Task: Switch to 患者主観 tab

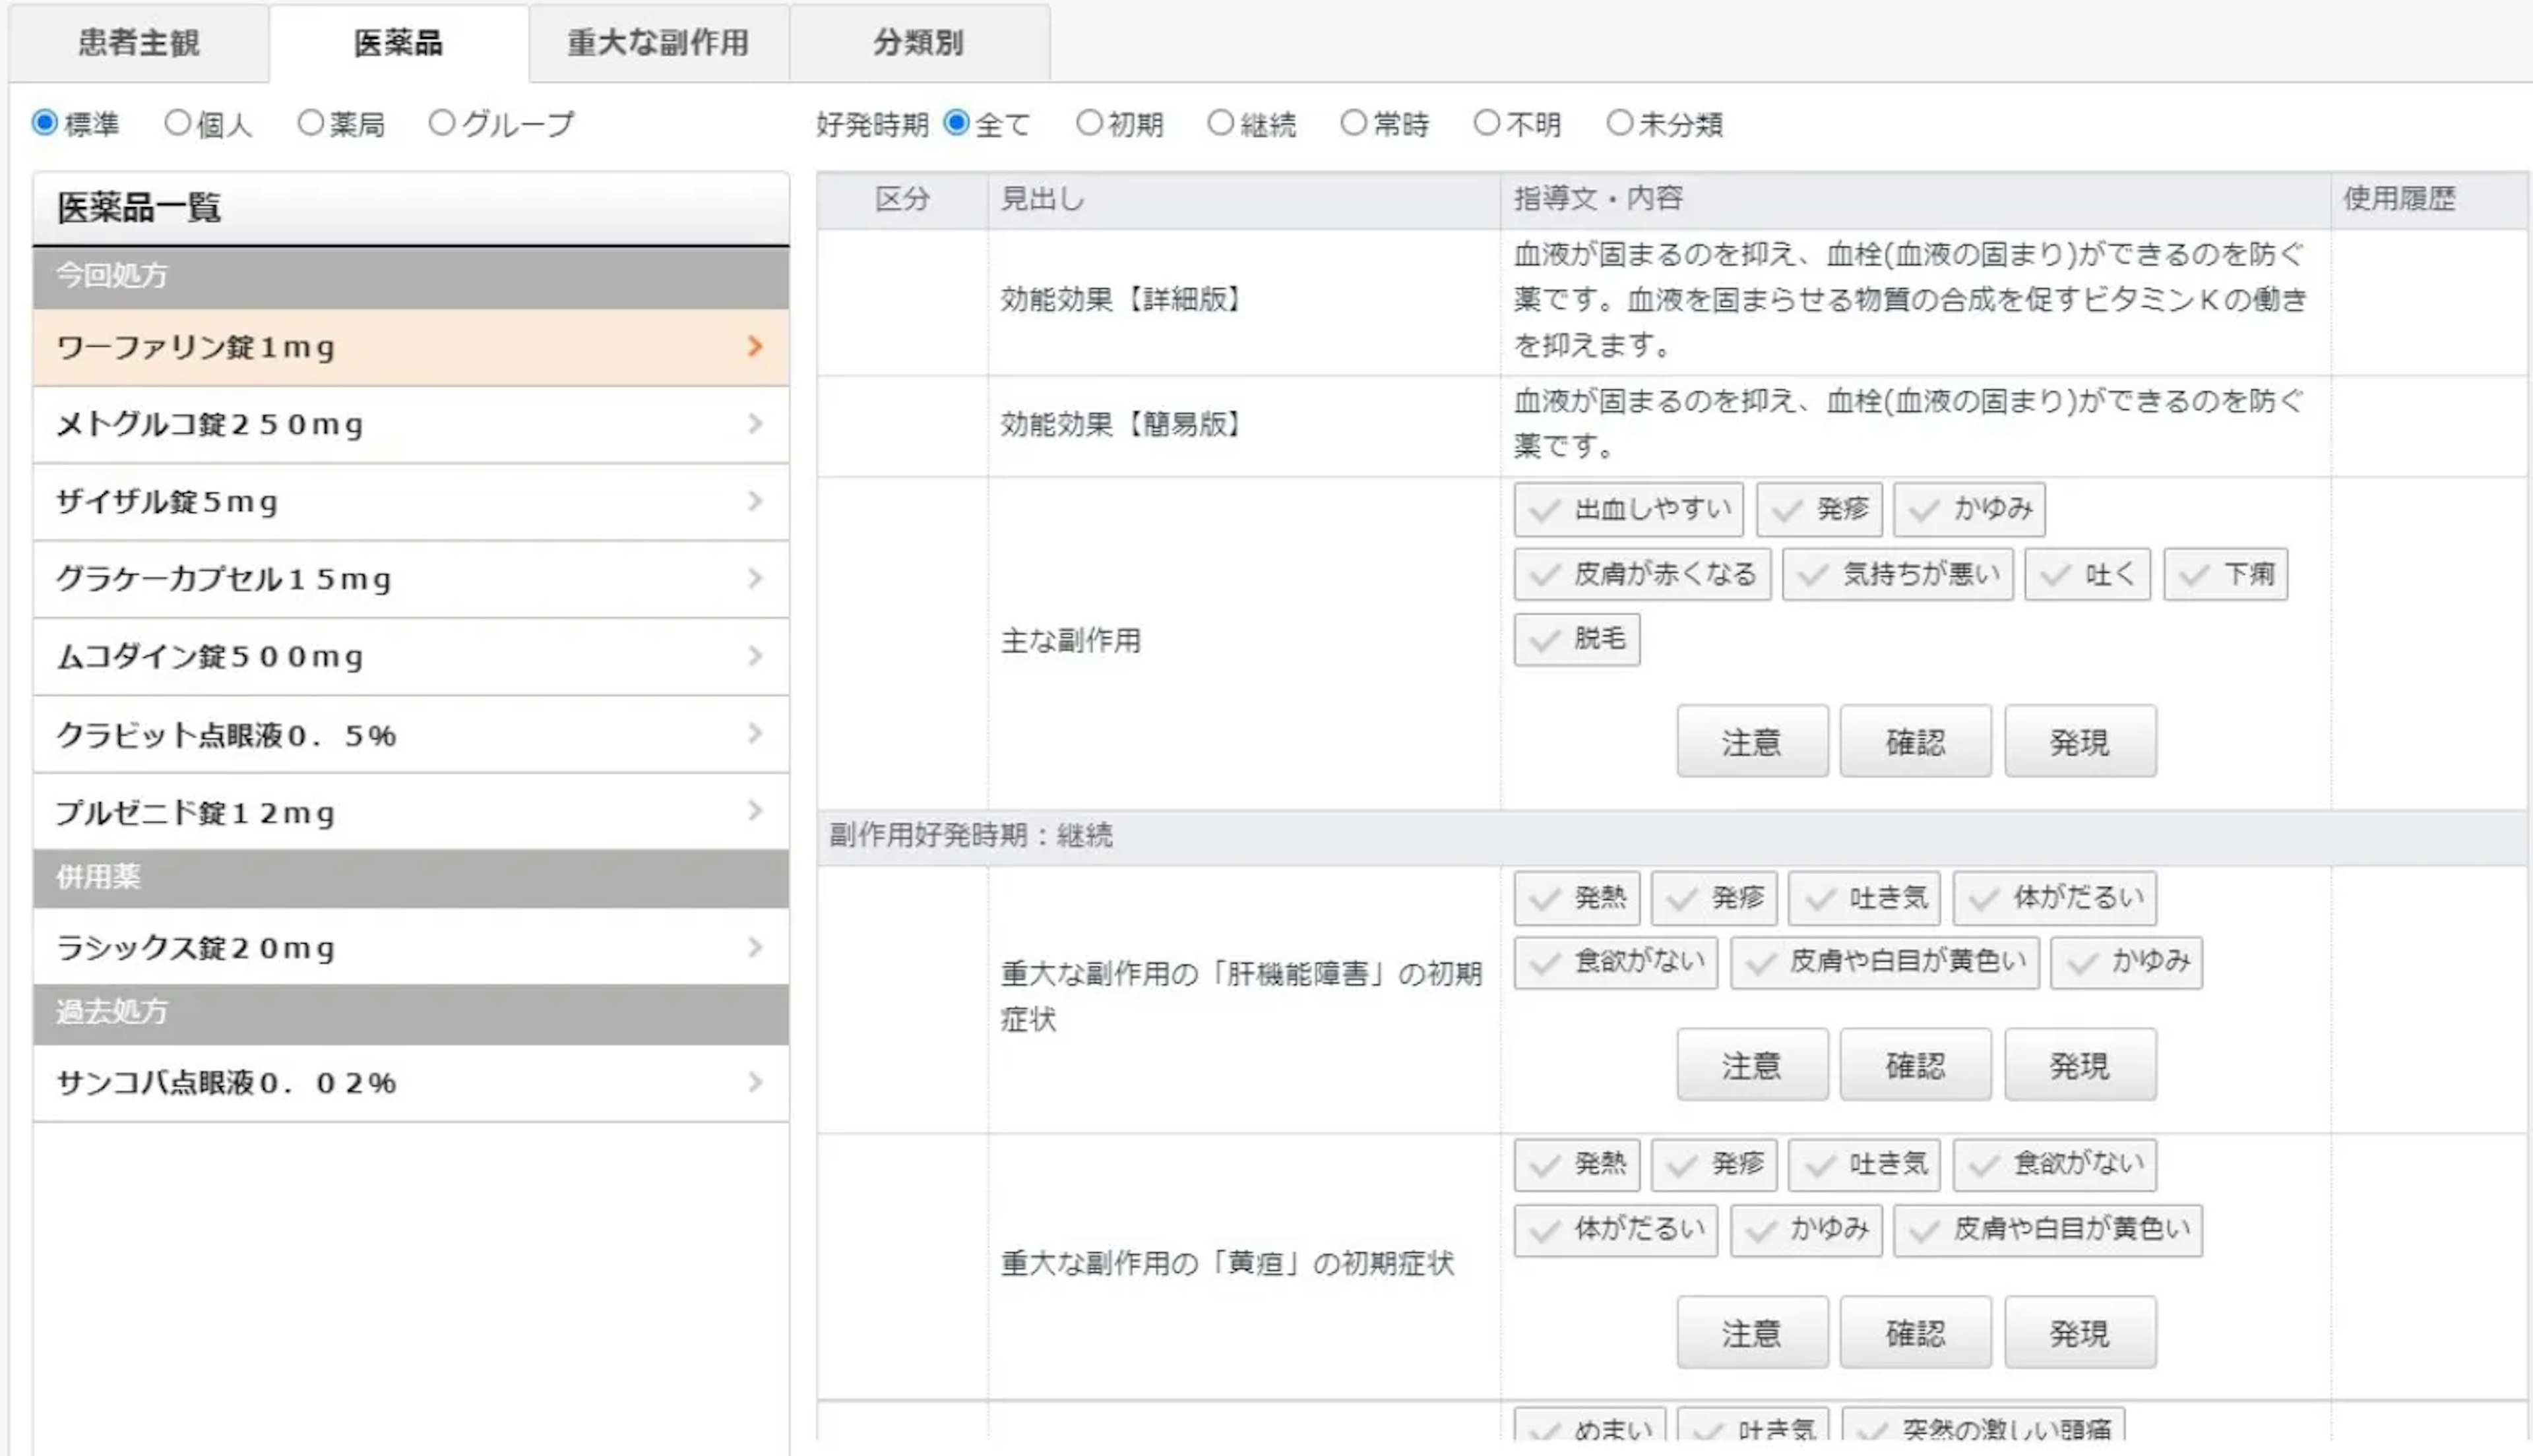Action: point(139,43)
